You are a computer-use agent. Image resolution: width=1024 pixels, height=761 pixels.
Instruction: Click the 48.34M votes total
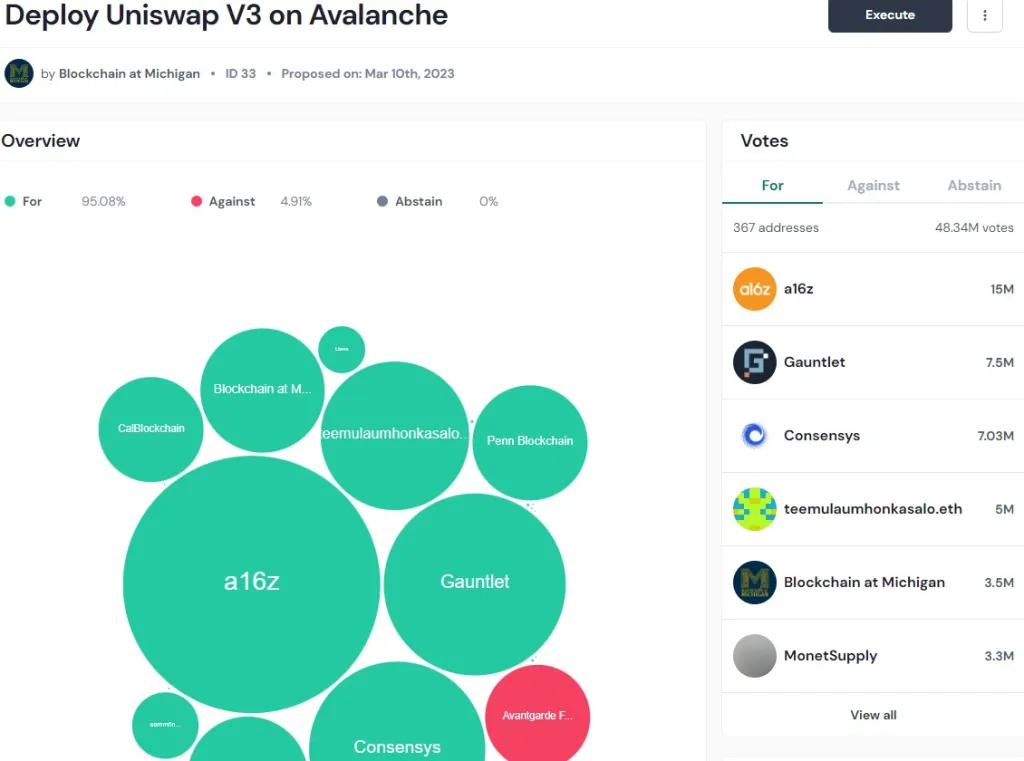(974, 227)
